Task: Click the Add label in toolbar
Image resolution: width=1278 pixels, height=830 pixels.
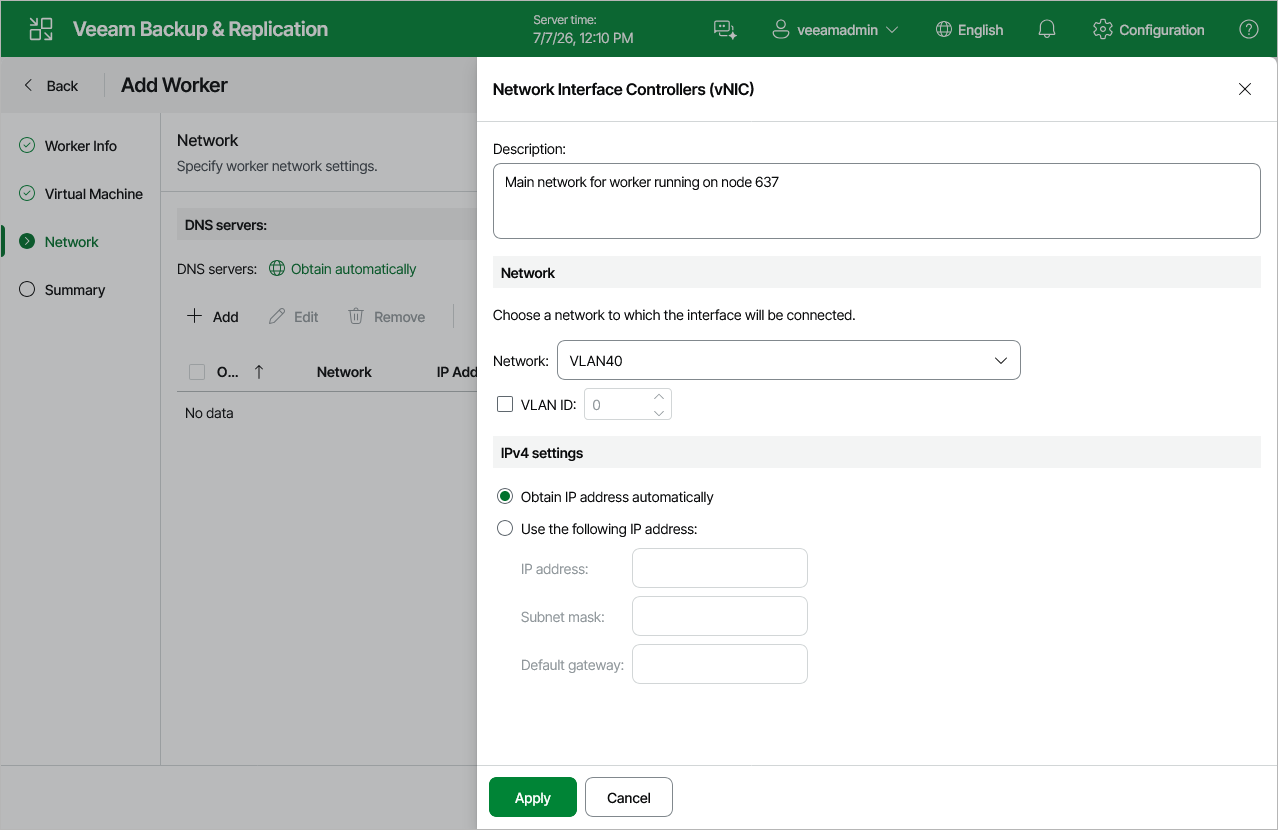Action: pos(226,317)
